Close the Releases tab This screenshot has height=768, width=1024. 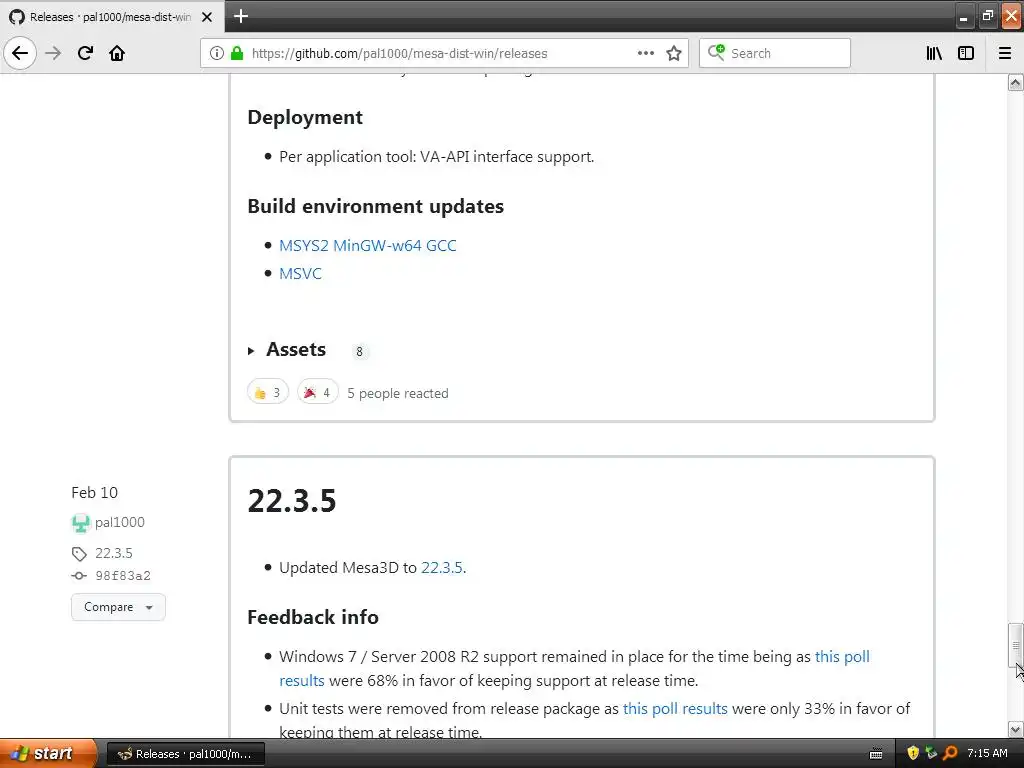point(207,17)
